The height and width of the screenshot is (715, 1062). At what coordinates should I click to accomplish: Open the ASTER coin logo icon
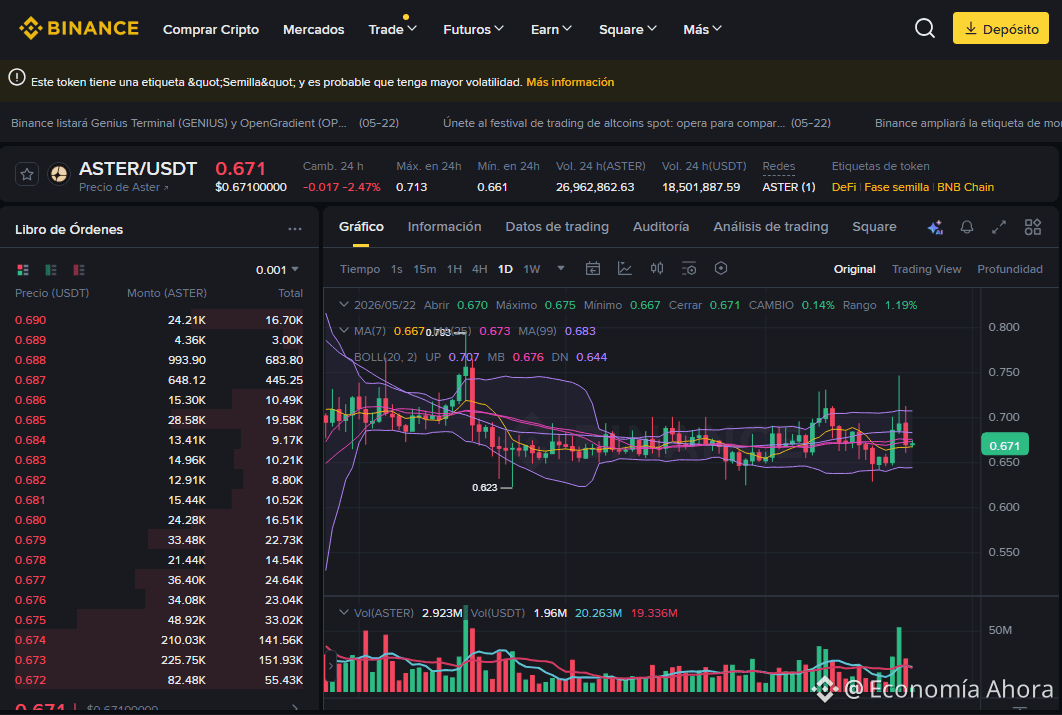tap(59, 175)
